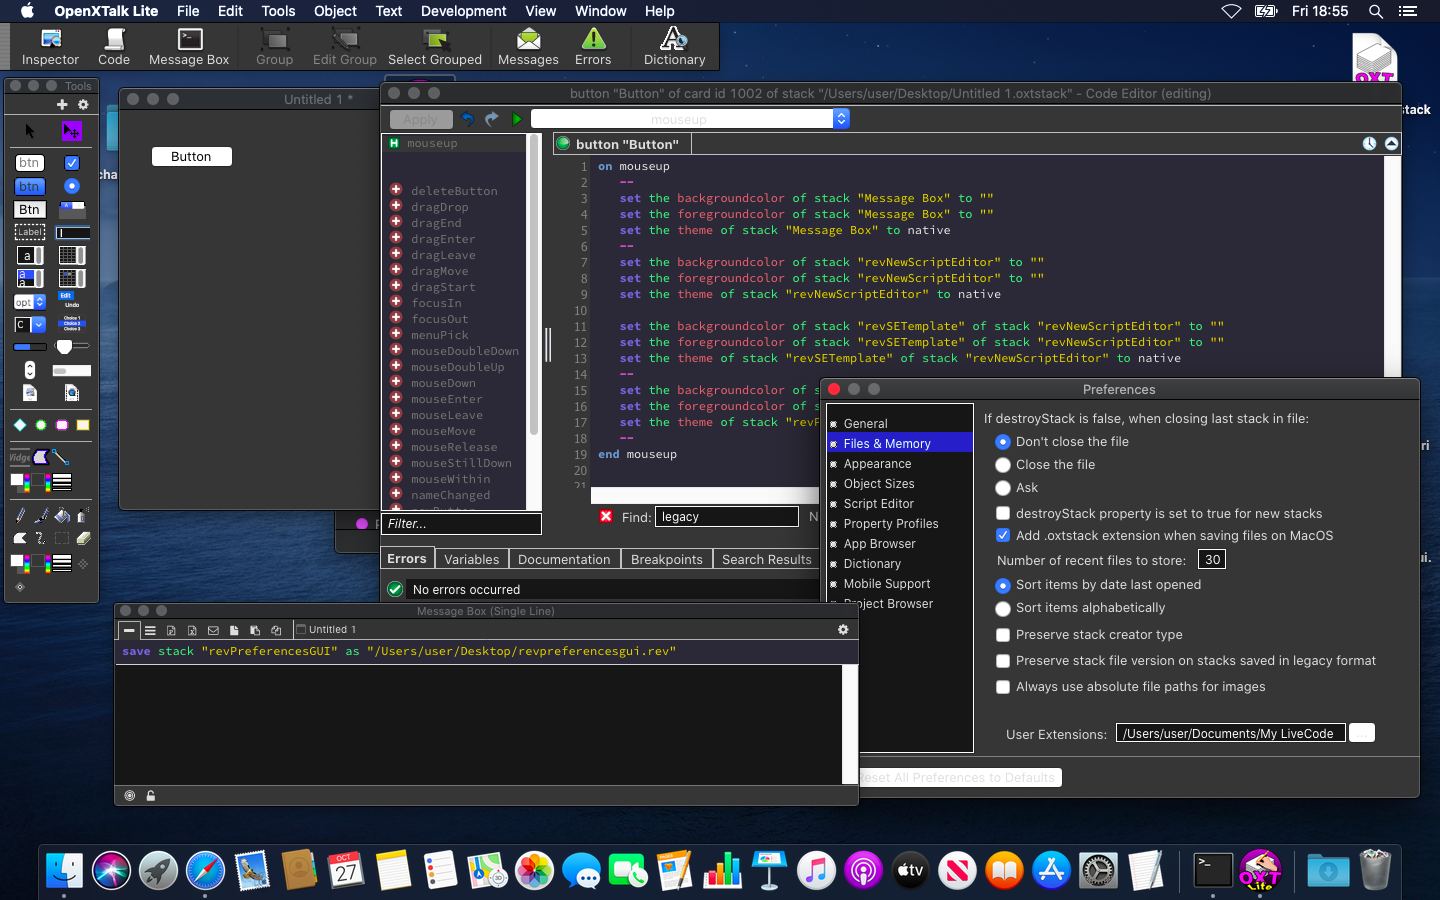The image size is (1440, 900).
Task: Pick the checkbox control tool
Action: pos(72,162)
